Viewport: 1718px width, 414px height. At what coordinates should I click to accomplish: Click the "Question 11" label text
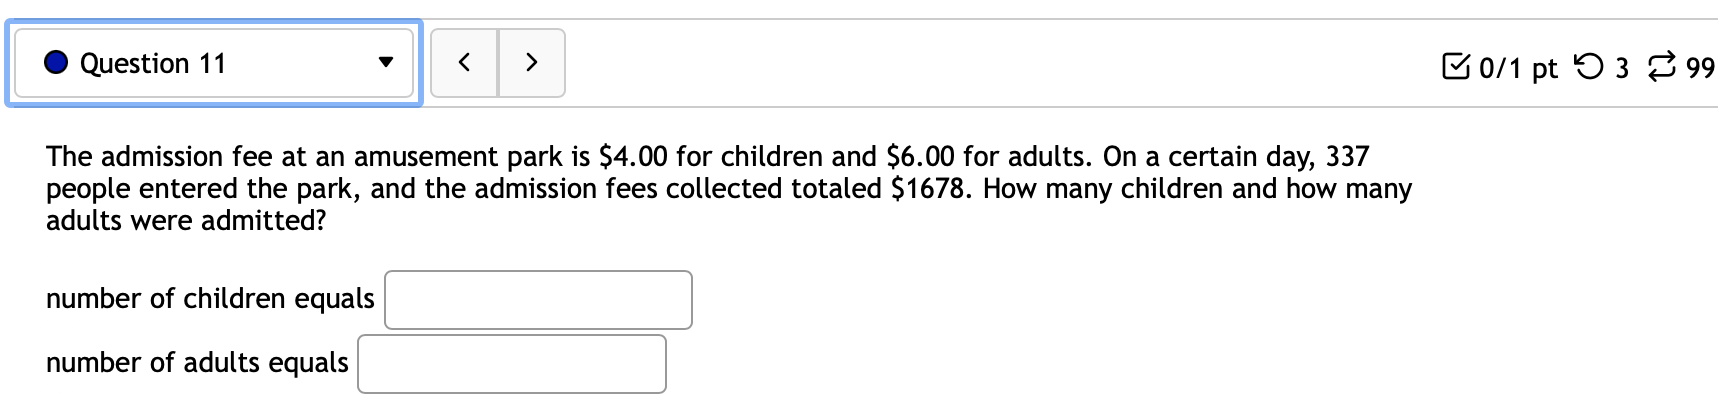[153, 64]
